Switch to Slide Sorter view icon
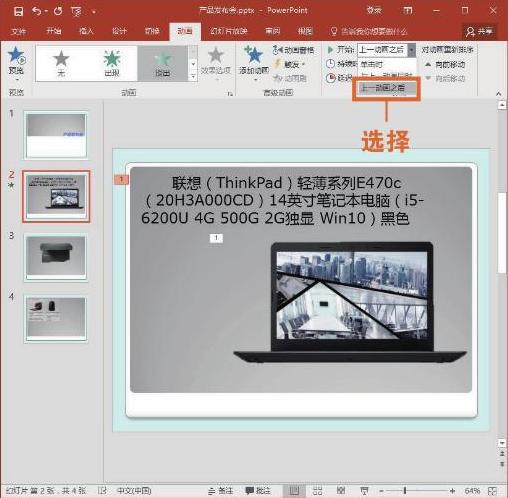 [317, 491]
